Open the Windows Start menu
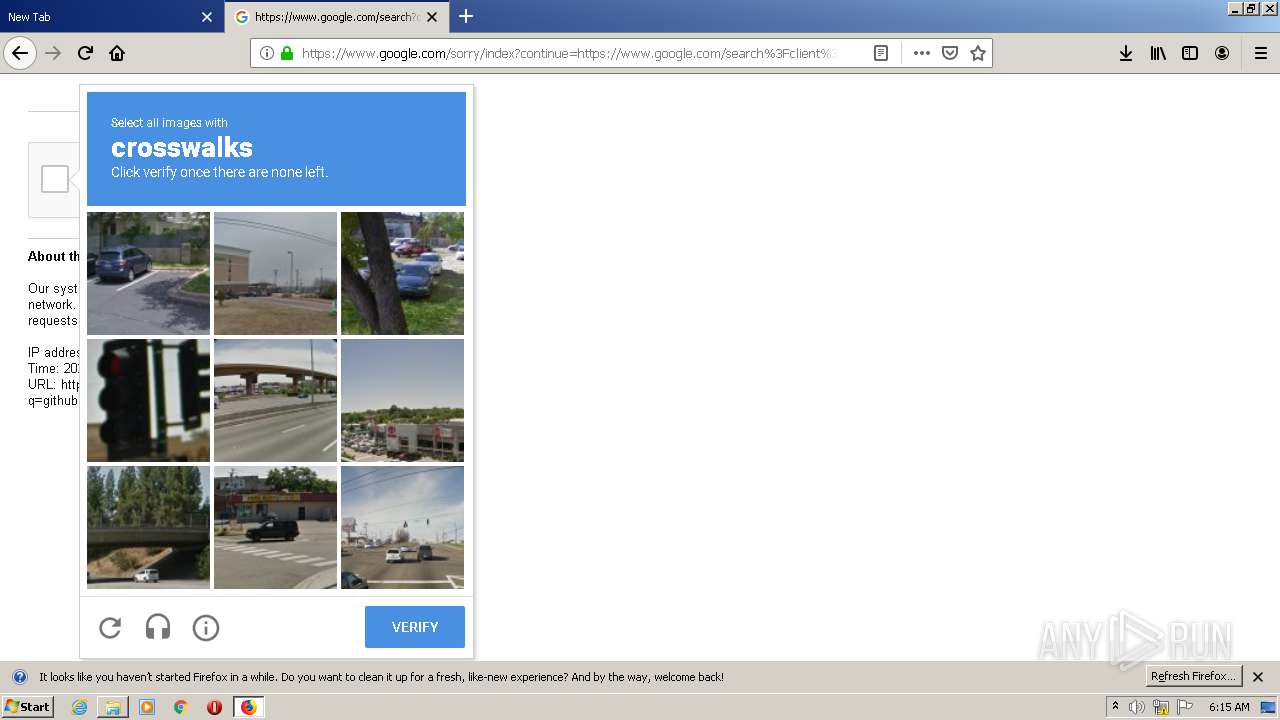The height and width of the screenshot is (720, 1280). click(x=27, y=707)
